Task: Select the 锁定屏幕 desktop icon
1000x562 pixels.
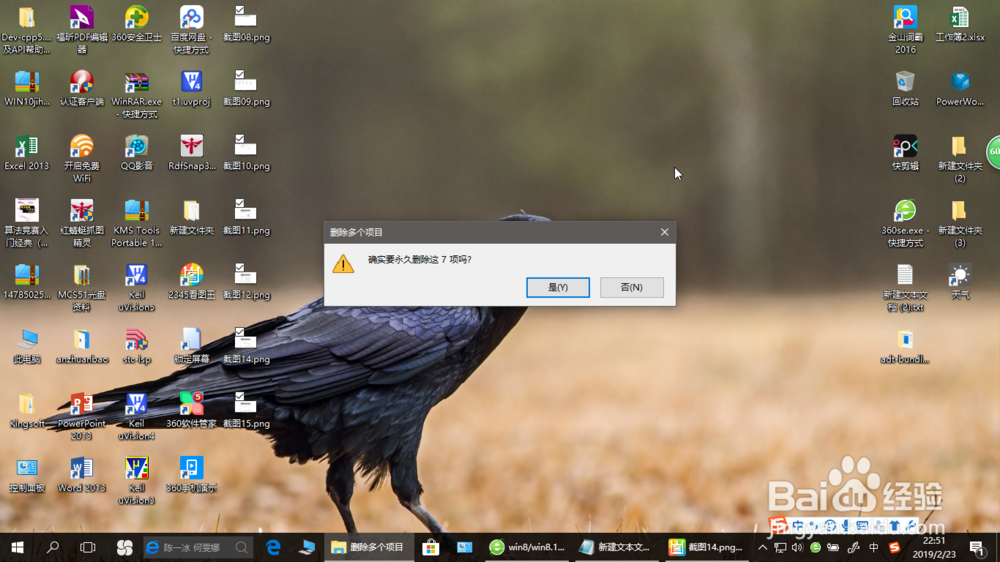Action: 191,346
